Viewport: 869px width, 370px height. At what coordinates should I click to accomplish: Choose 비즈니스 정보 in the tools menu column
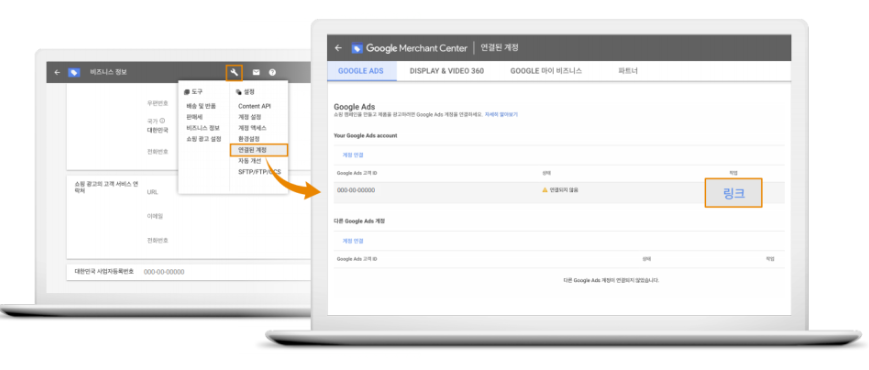203,128
